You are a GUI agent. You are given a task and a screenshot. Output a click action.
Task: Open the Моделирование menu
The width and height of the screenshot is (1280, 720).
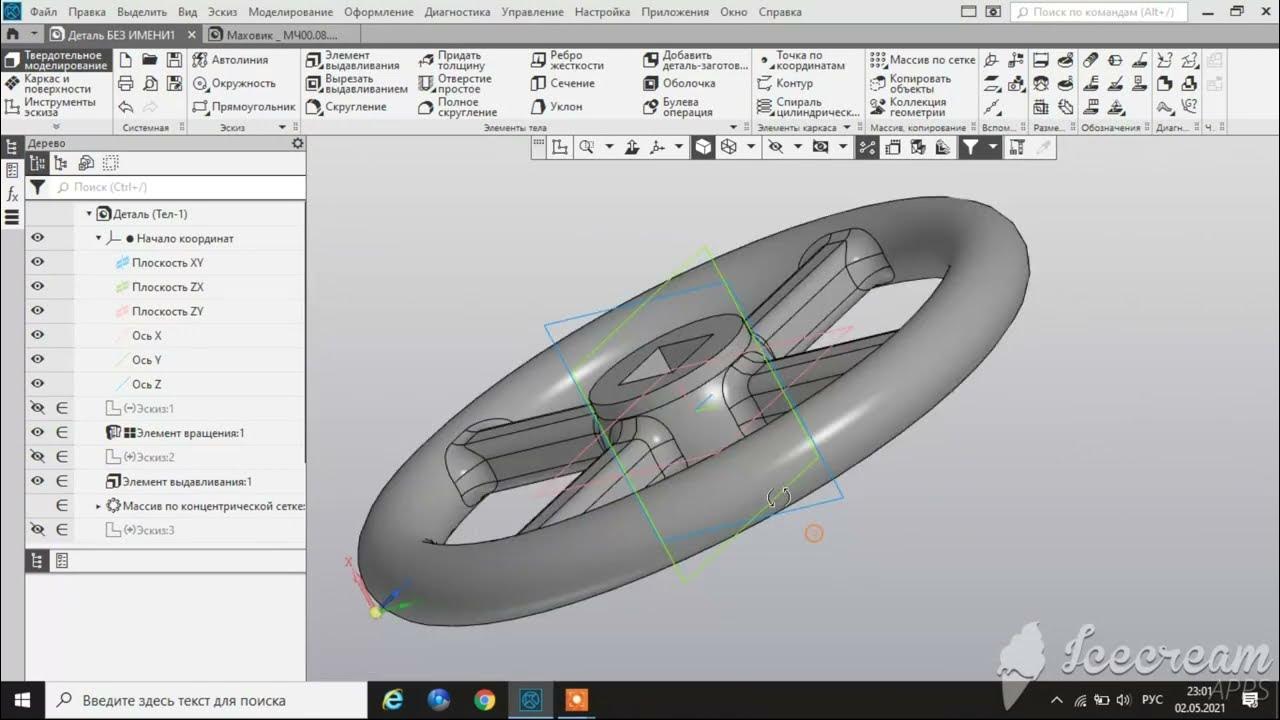[x=291, y=12]
